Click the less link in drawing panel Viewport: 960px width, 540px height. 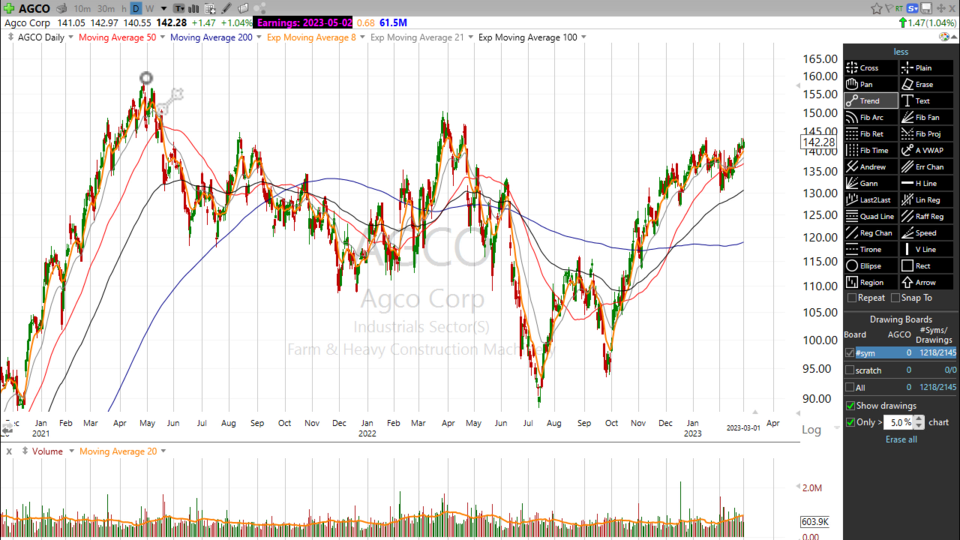pos(901,52)
